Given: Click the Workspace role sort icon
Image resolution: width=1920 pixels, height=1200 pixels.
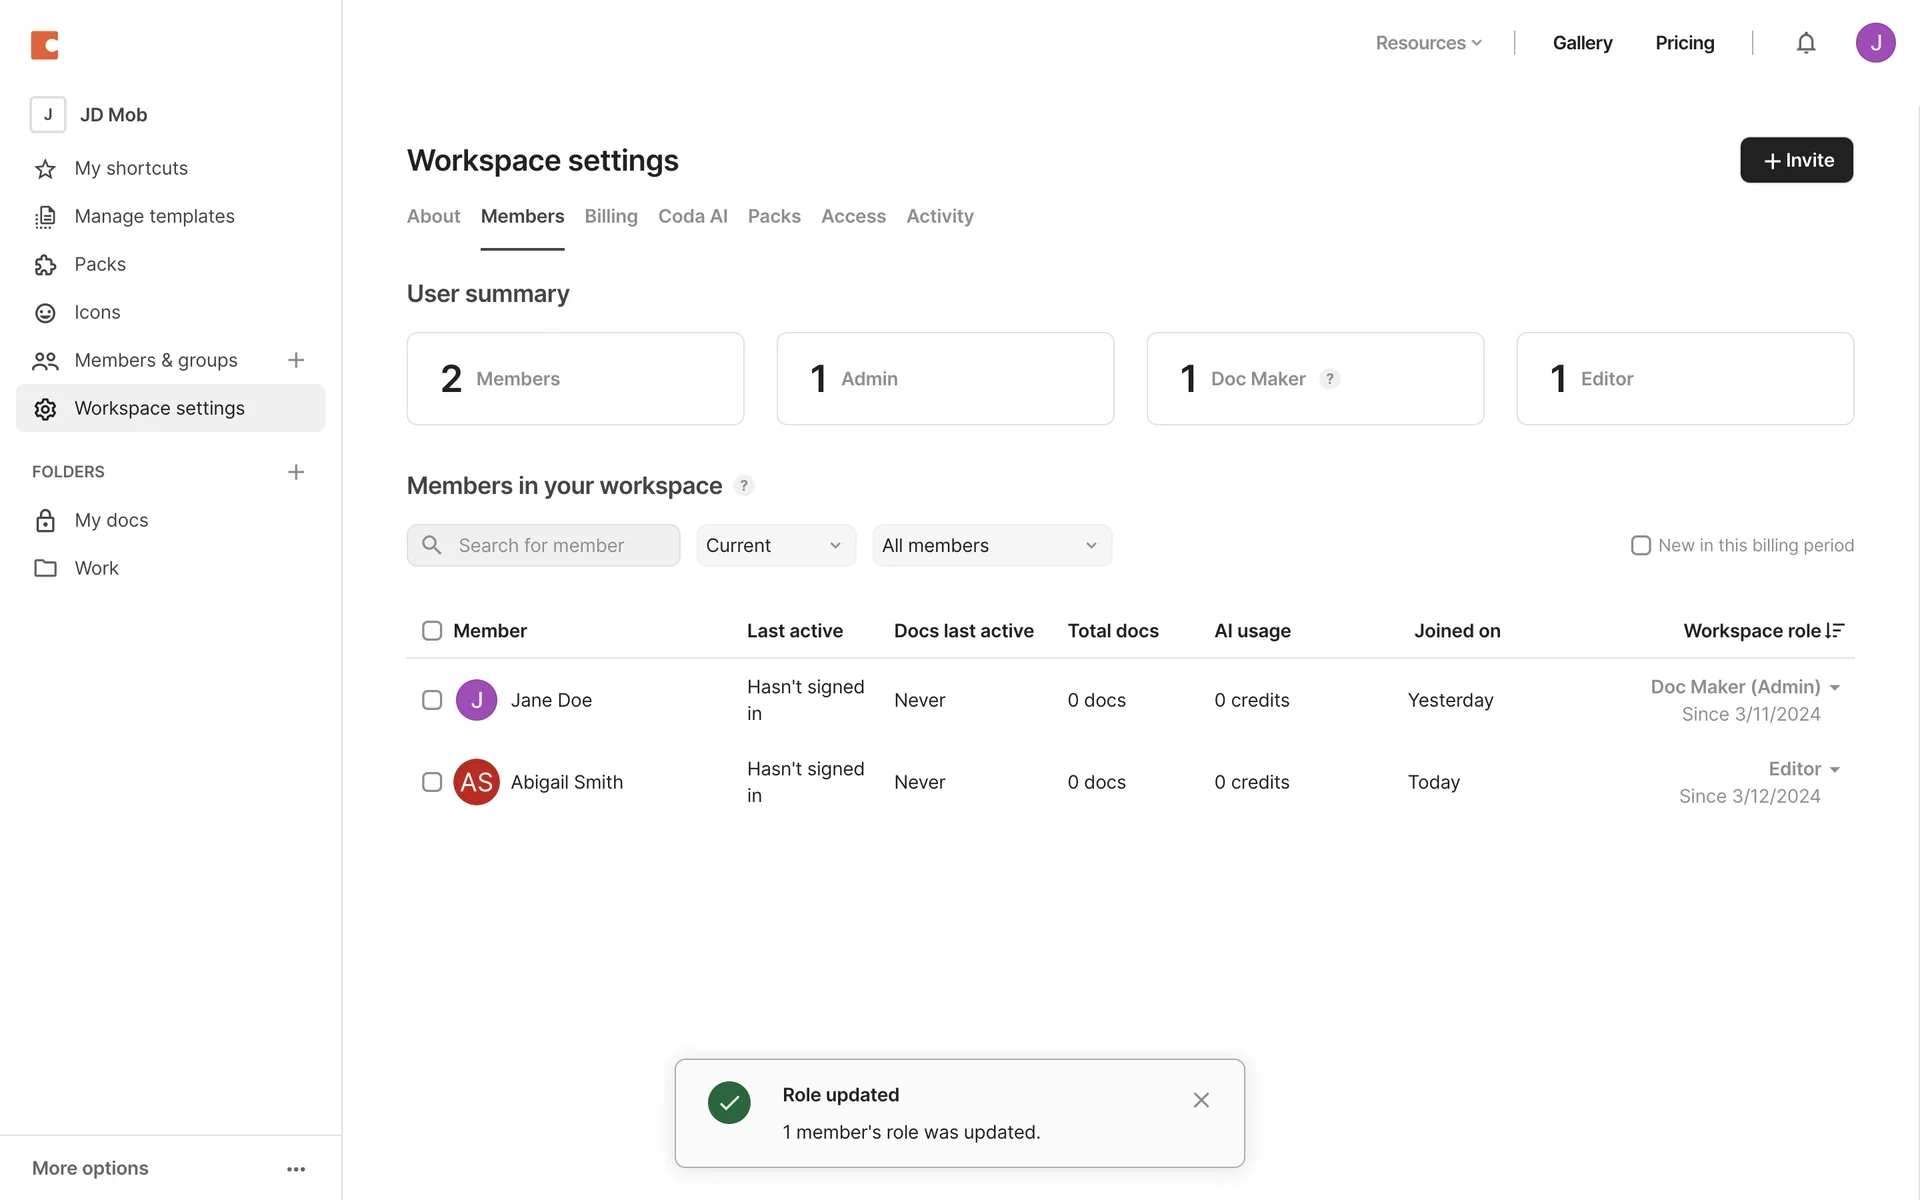Looking at the screenshot, I should pos(1835,631).
